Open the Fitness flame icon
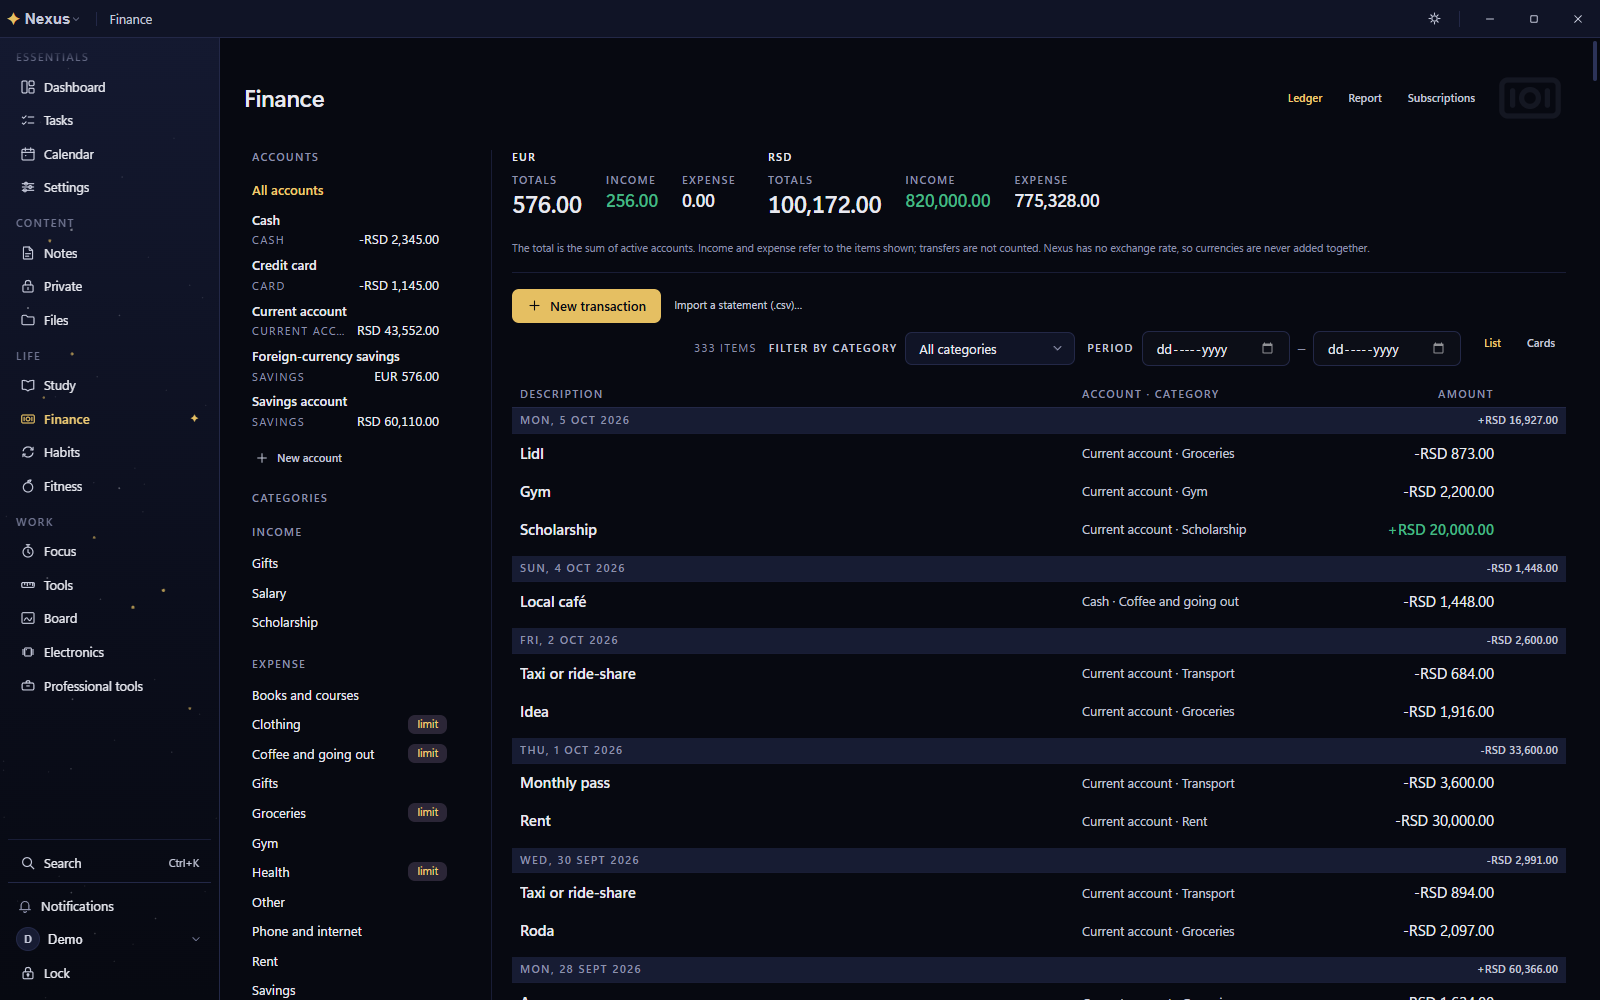The width and height of the screenshot is (1600, 1000). [x=28, y=486]
